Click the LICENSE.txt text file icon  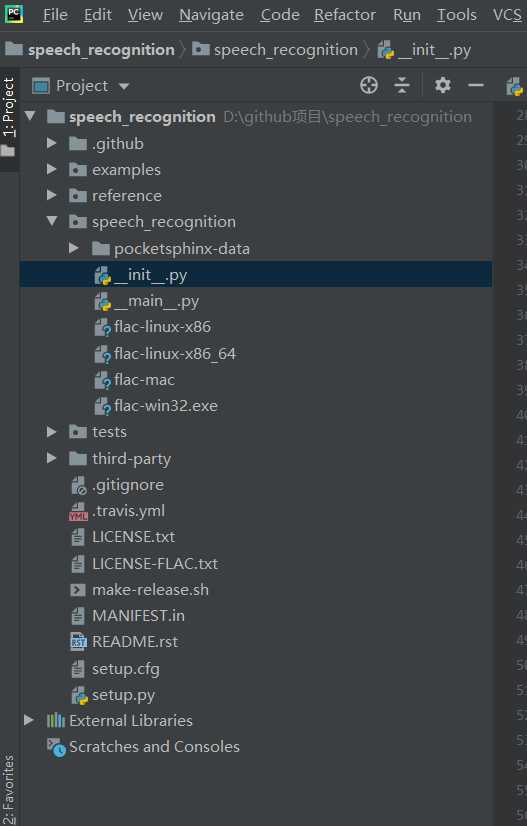[x=77, y=537]
